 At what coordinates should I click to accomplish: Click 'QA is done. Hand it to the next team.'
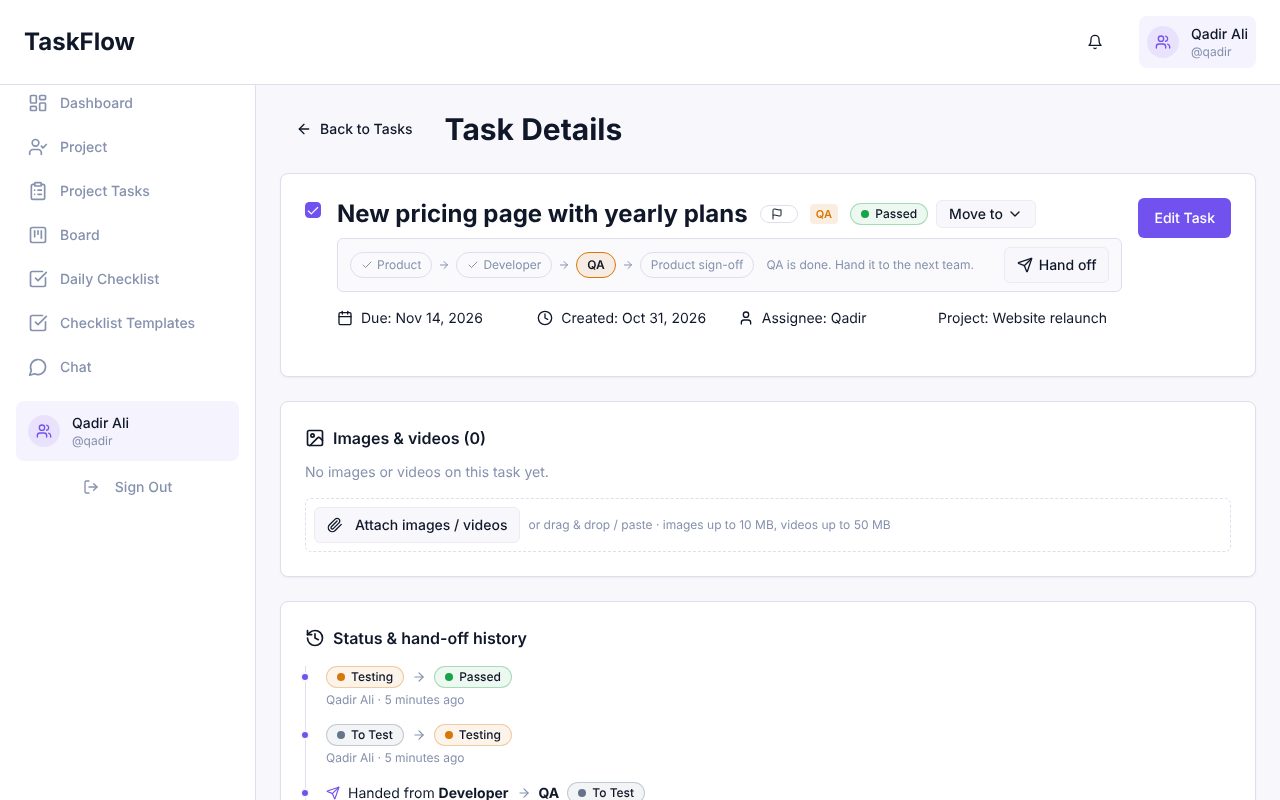click(x=870, y=265)
